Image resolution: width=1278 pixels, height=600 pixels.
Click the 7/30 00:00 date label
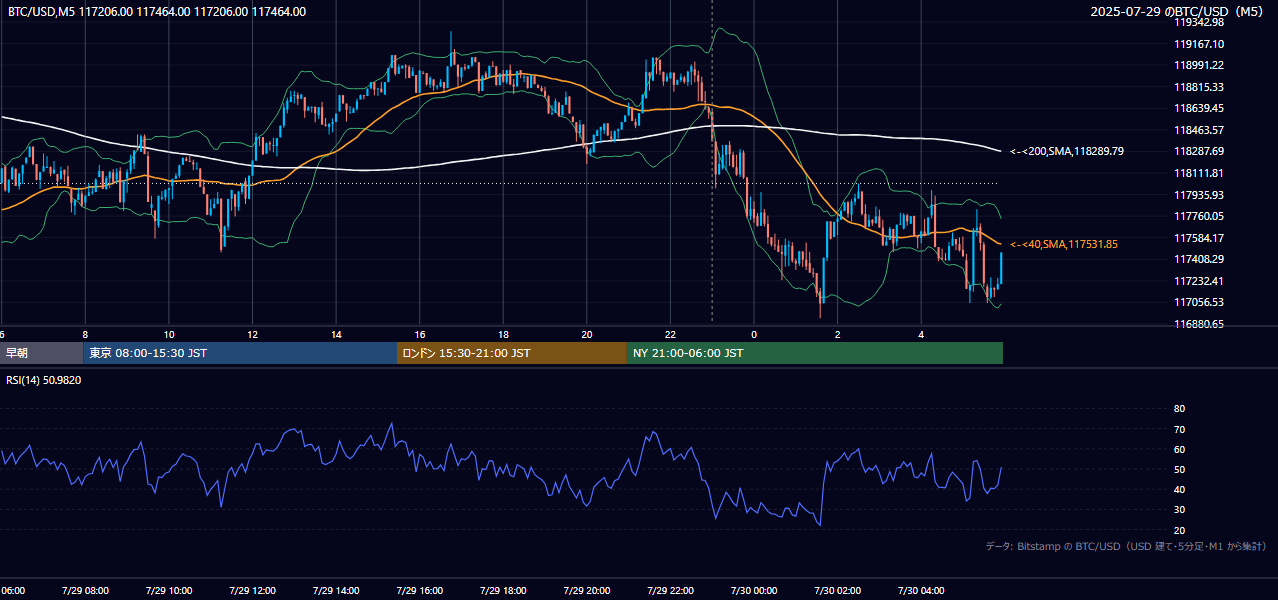[754, 590]
